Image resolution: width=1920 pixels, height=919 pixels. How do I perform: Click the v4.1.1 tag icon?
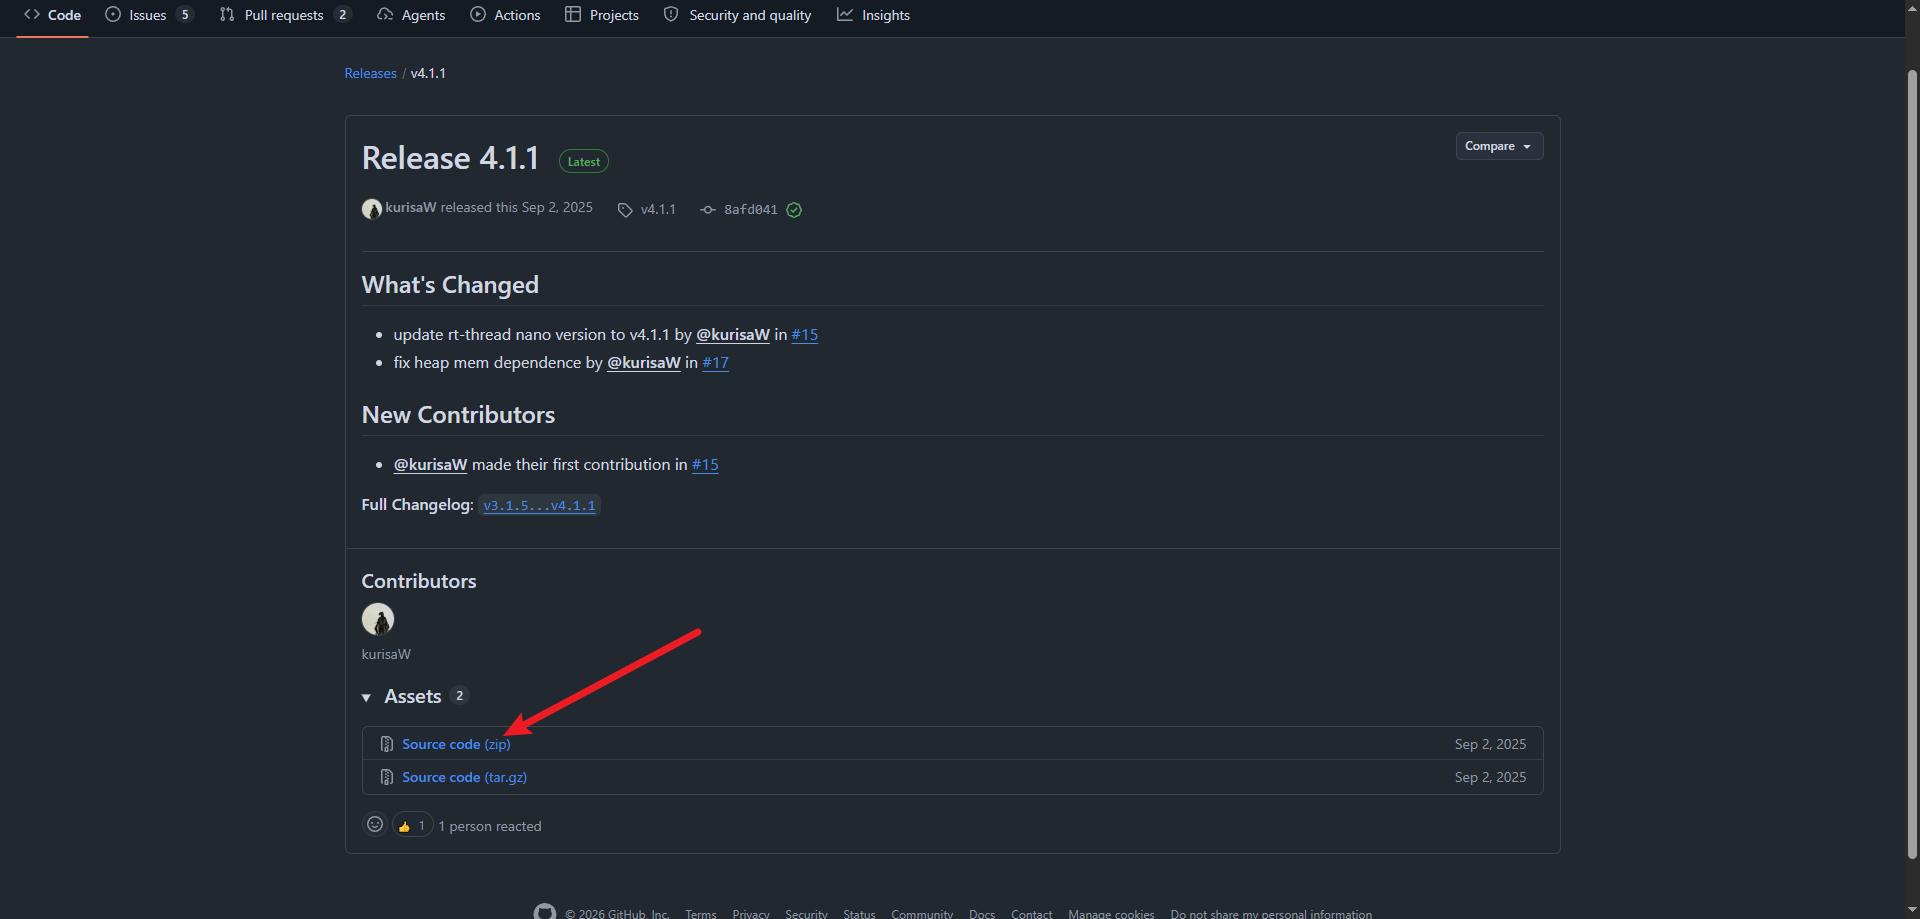(x=625, y=210)
